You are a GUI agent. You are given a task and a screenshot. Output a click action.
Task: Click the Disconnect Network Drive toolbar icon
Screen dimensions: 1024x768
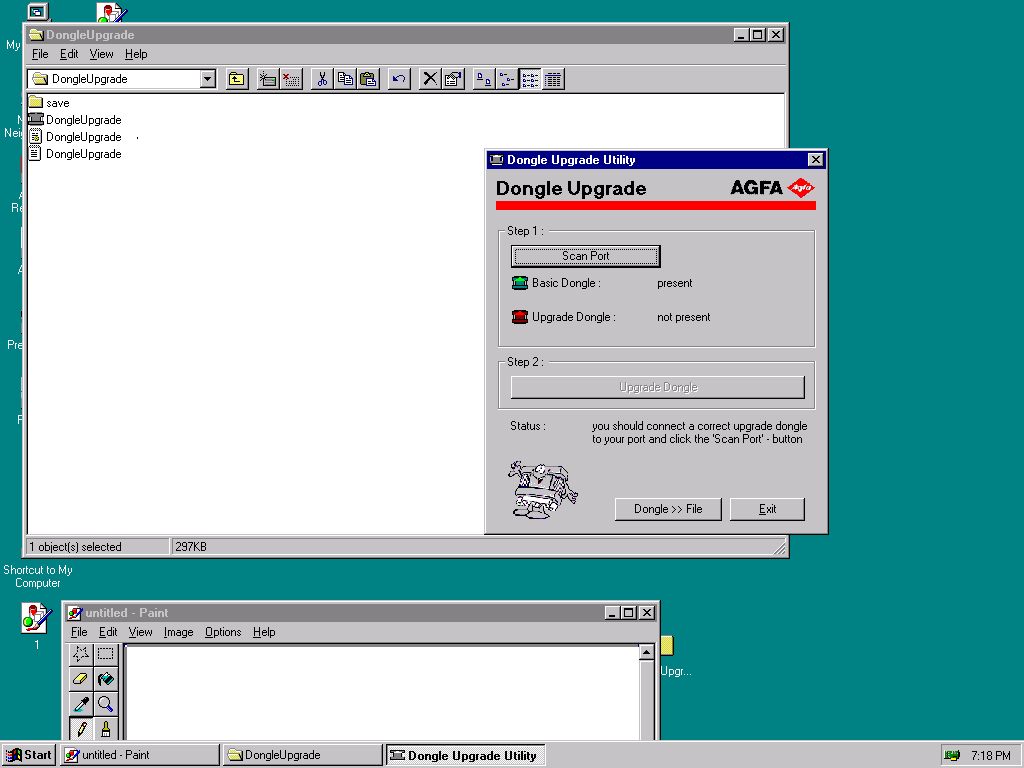click(291, 79)
